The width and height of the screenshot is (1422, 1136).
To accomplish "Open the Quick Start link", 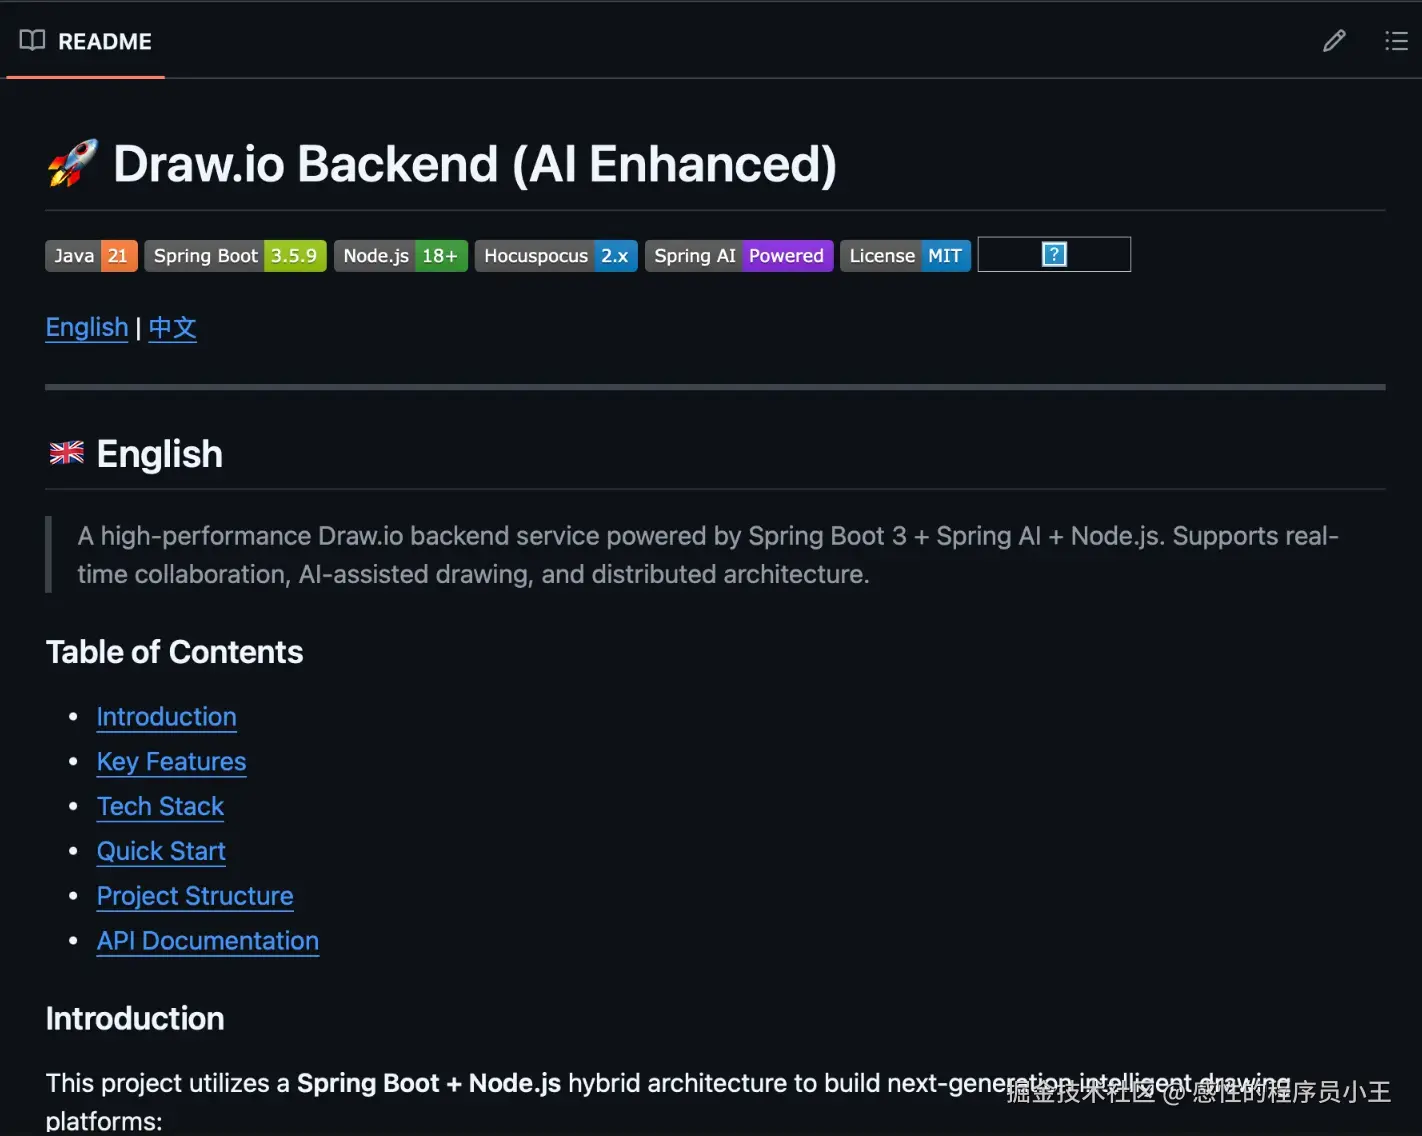I will (x=161, y=852).
